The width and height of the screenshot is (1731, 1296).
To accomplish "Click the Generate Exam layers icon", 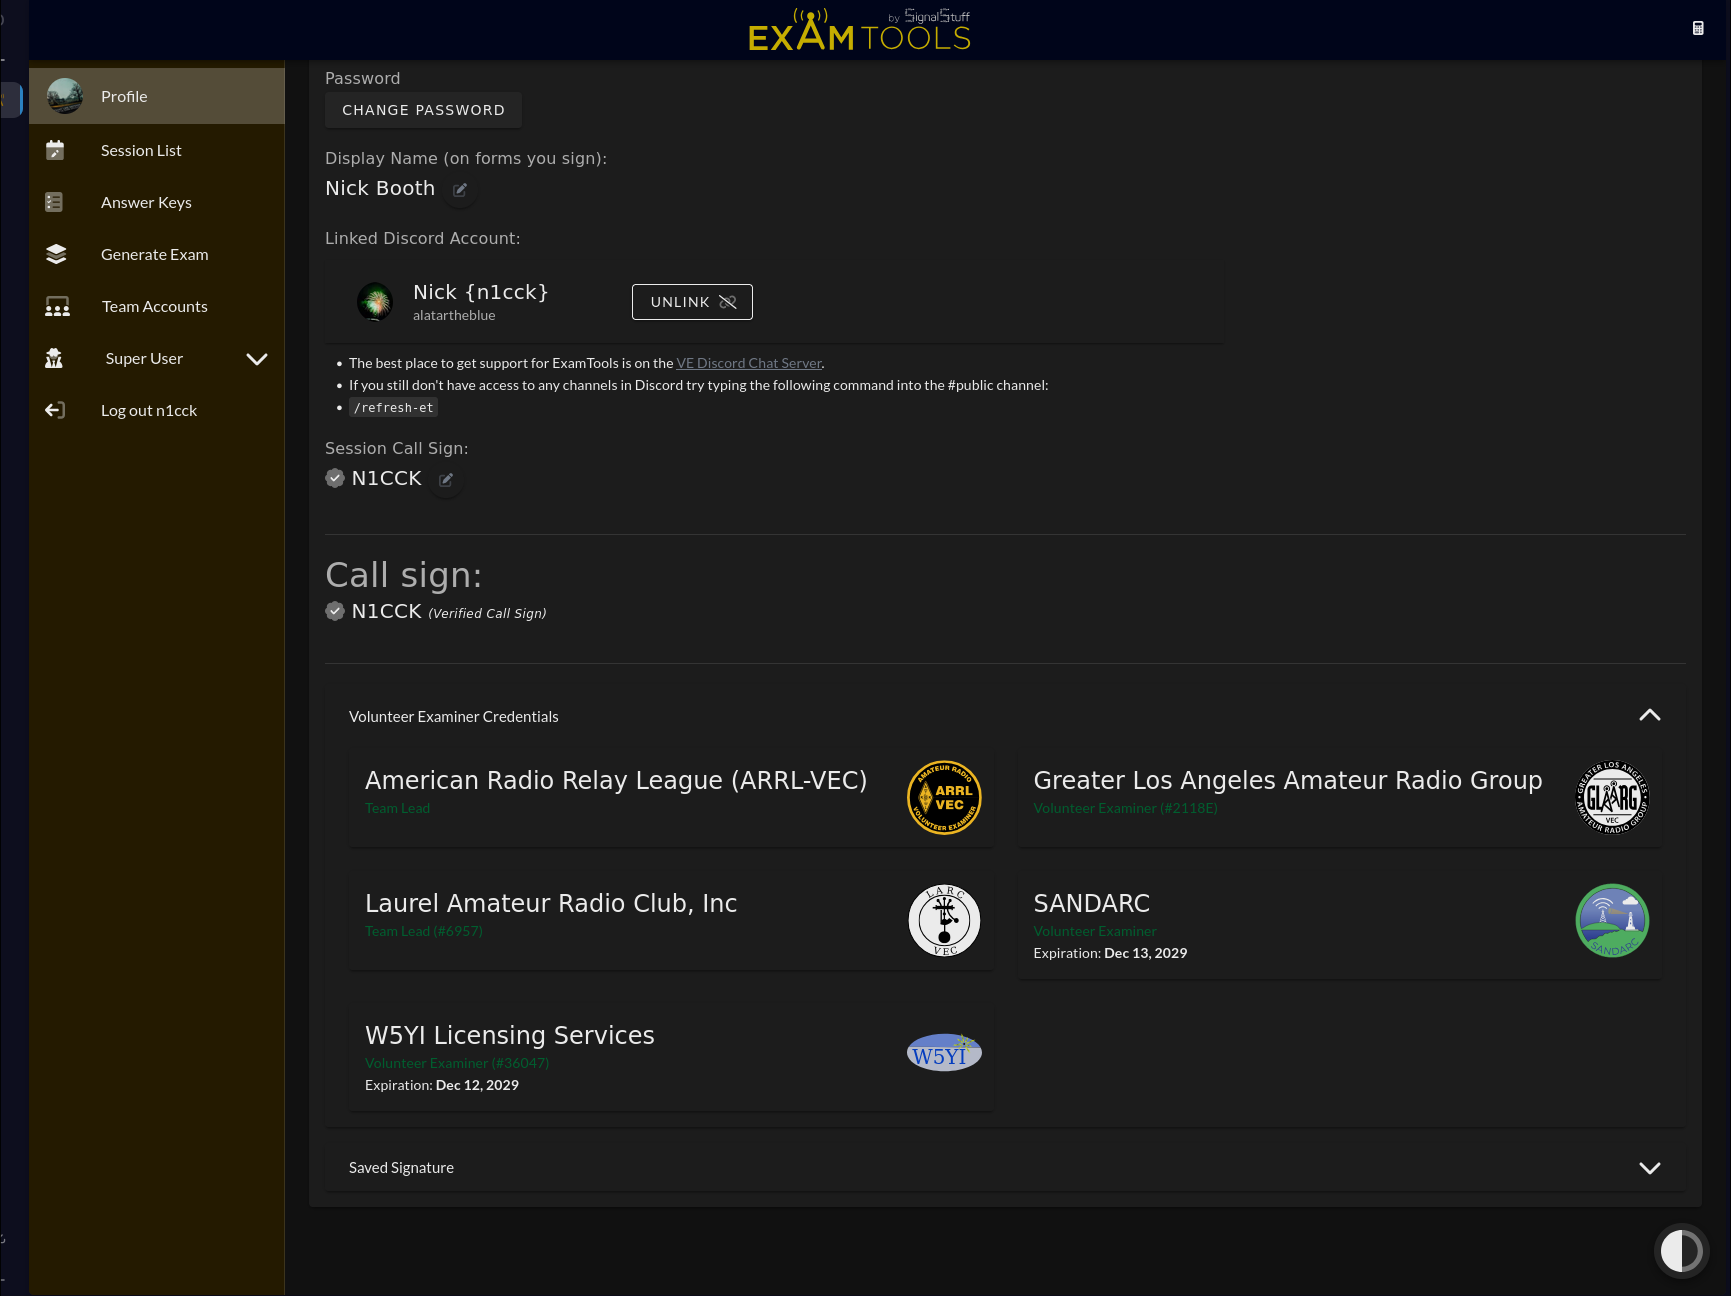I will (56, 254).
